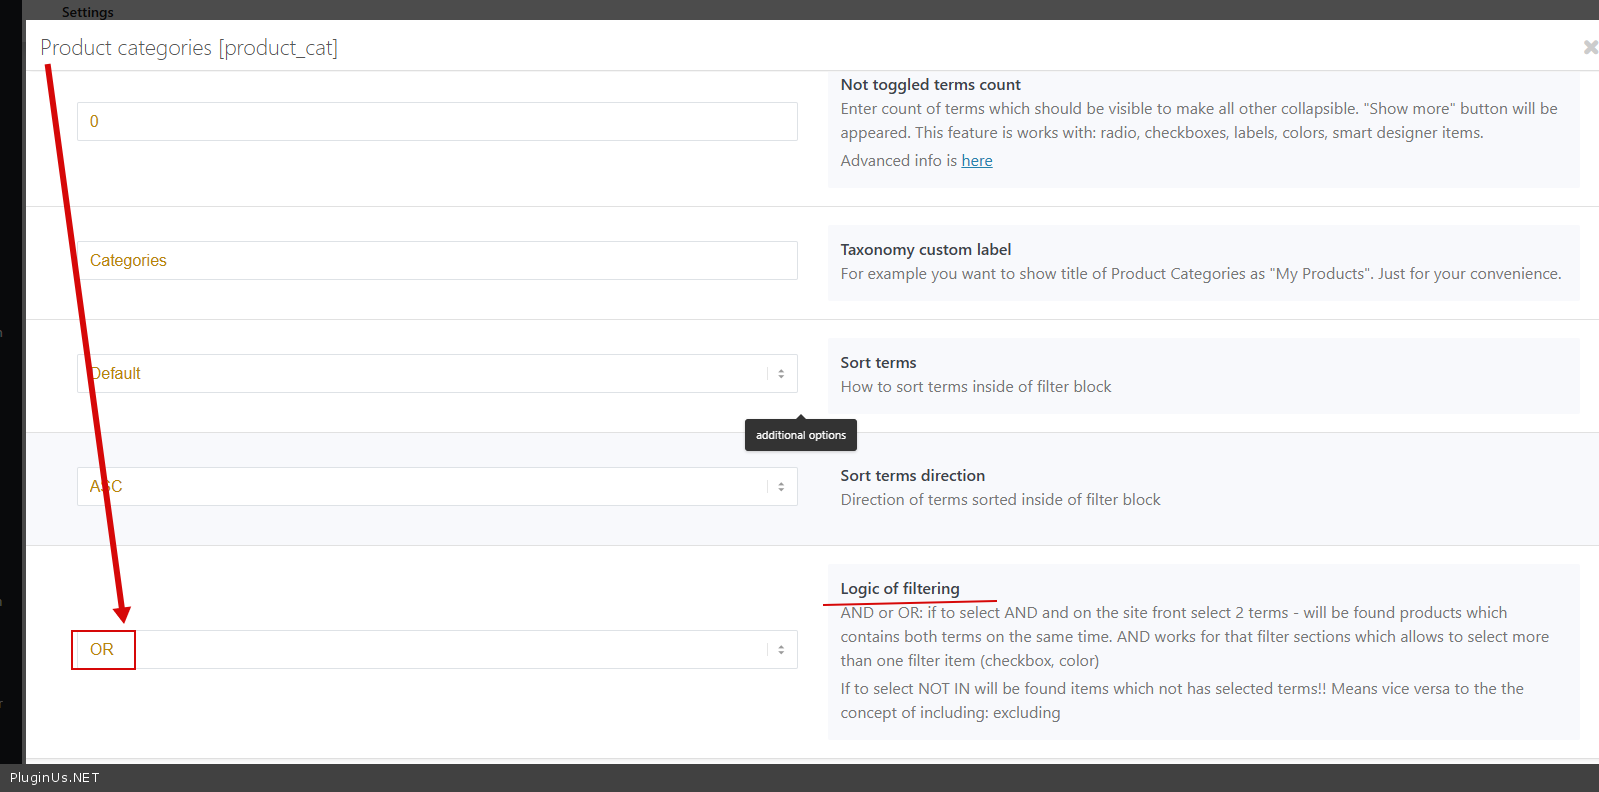Click the Not toggled terms count field

[x=437, y=122]
